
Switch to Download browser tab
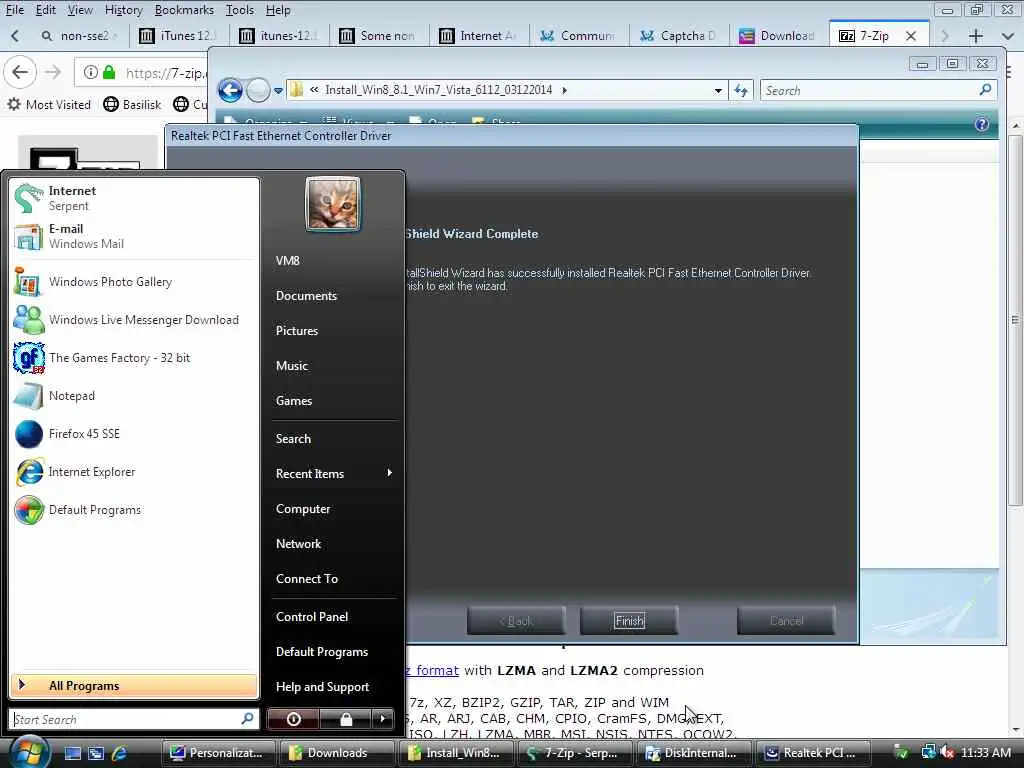[778, 35]
